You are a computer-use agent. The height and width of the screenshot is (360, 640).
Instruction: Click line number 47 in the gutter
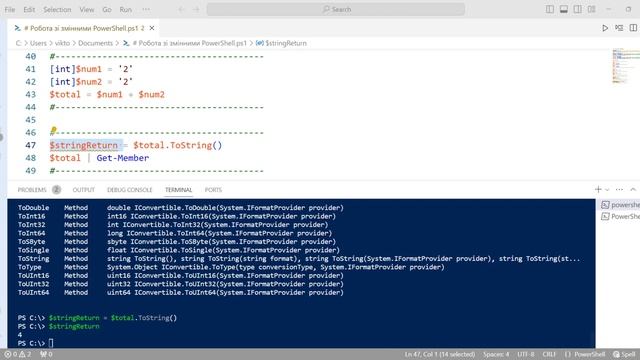point(31,145)
